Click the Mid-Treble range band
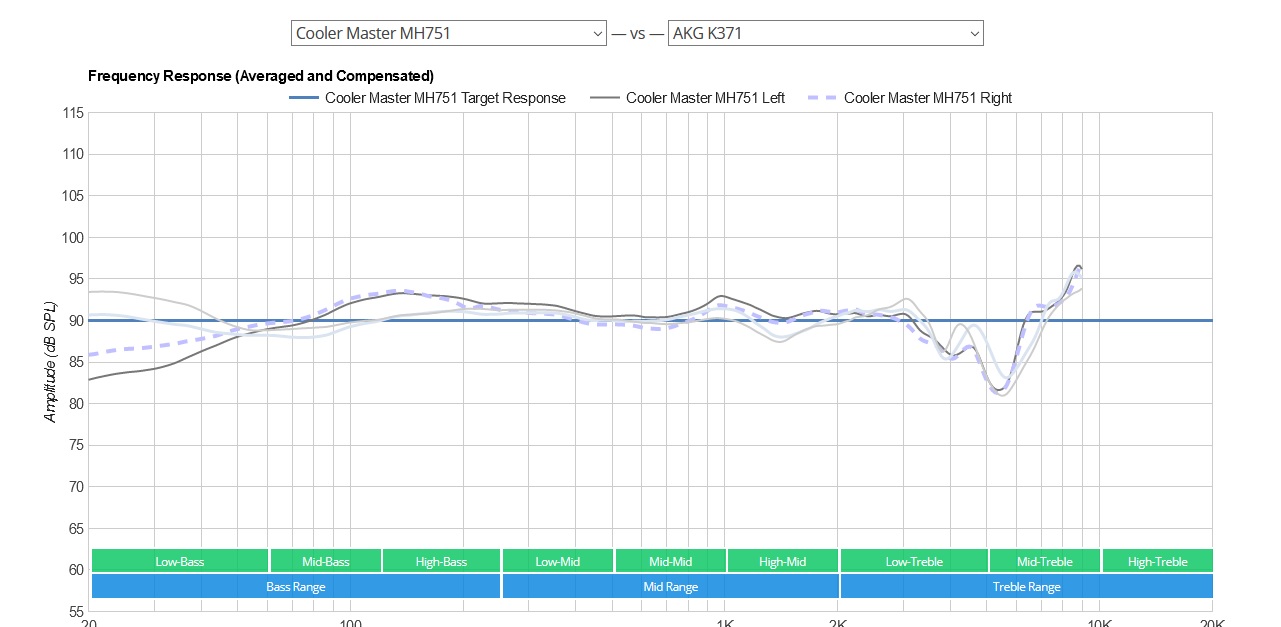Screen dimensions: 1281x627 [1045, 561]
